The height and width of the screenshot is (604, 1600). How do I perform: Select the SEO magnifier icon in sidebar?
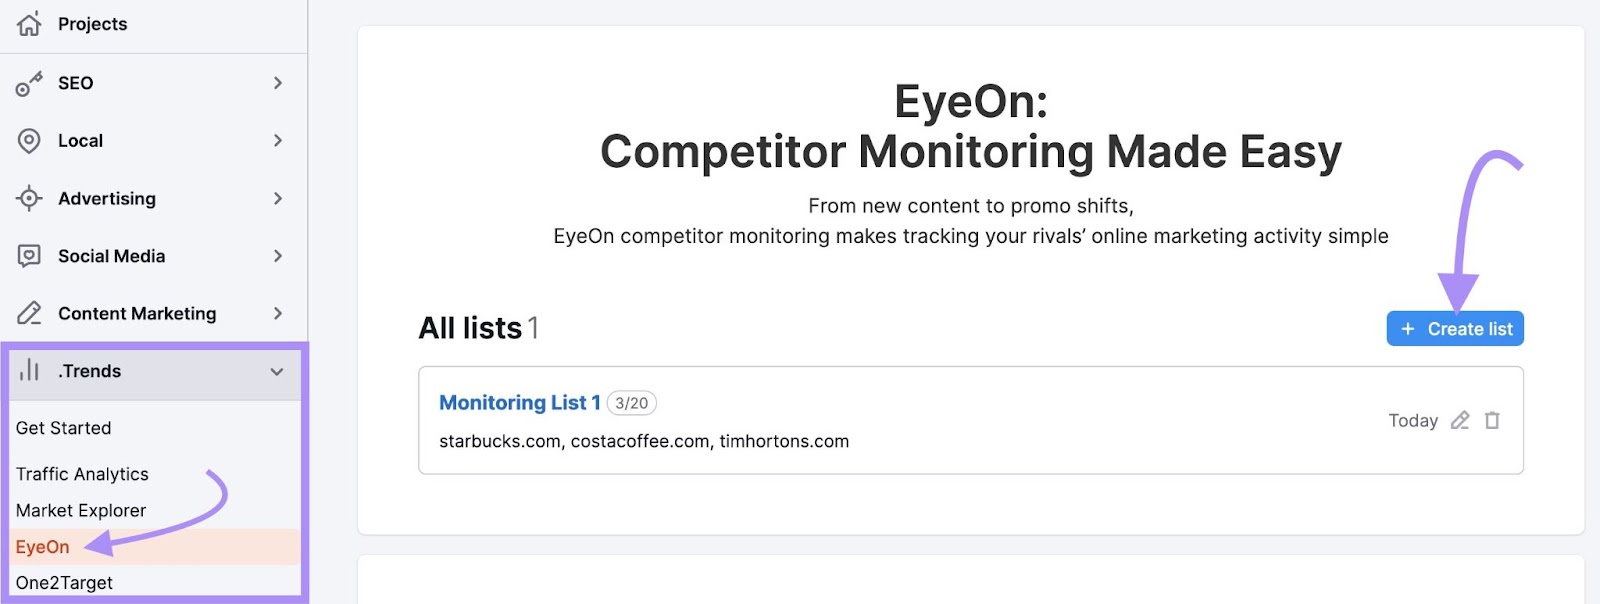click(x=30, y=83)
